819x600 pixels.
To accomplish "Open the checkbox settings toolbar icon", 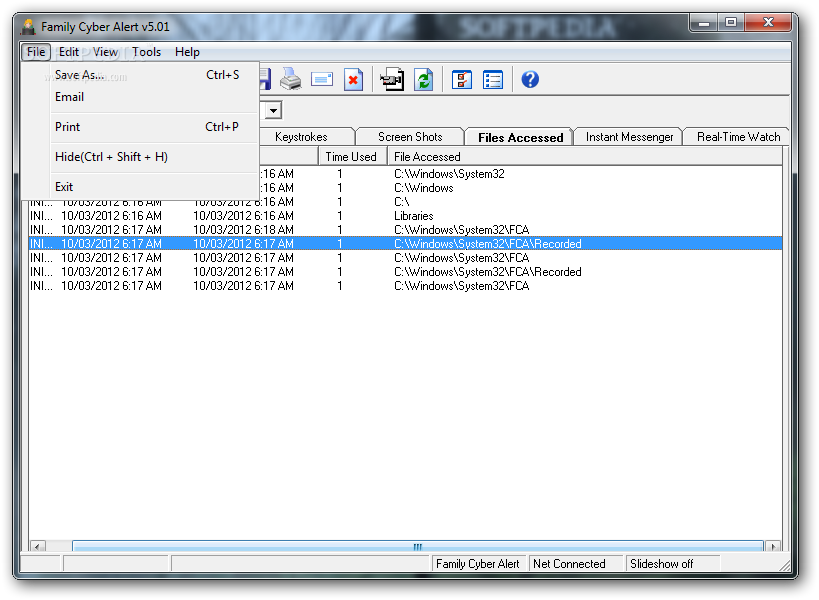I will 462,79.
